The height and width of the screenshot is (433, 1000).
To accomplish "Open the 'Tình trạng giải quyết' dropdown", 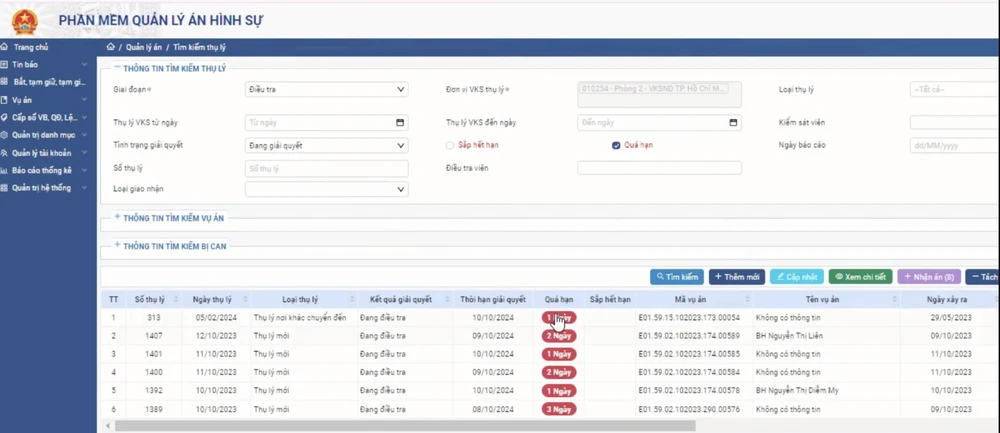I will (x=326, y=145).
